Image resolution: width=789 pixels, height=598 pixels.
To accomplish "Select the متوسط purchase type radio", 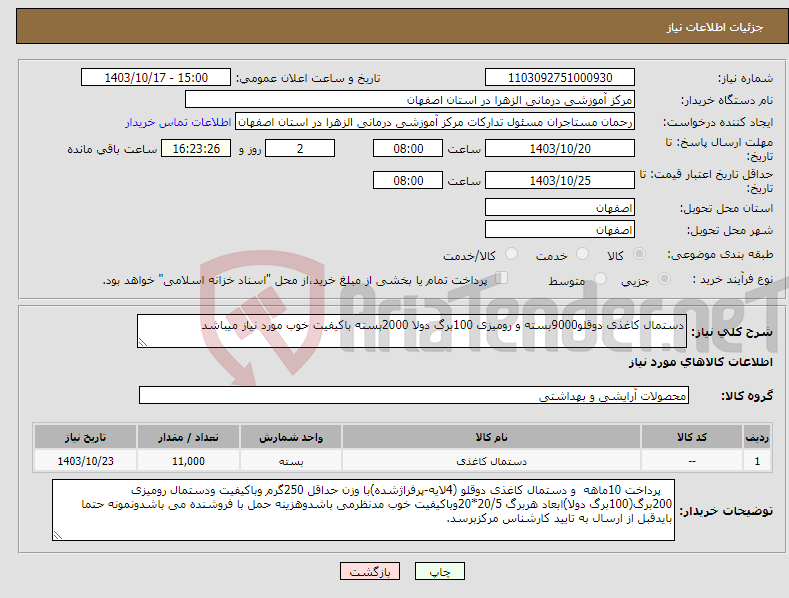I will point(600,279).
